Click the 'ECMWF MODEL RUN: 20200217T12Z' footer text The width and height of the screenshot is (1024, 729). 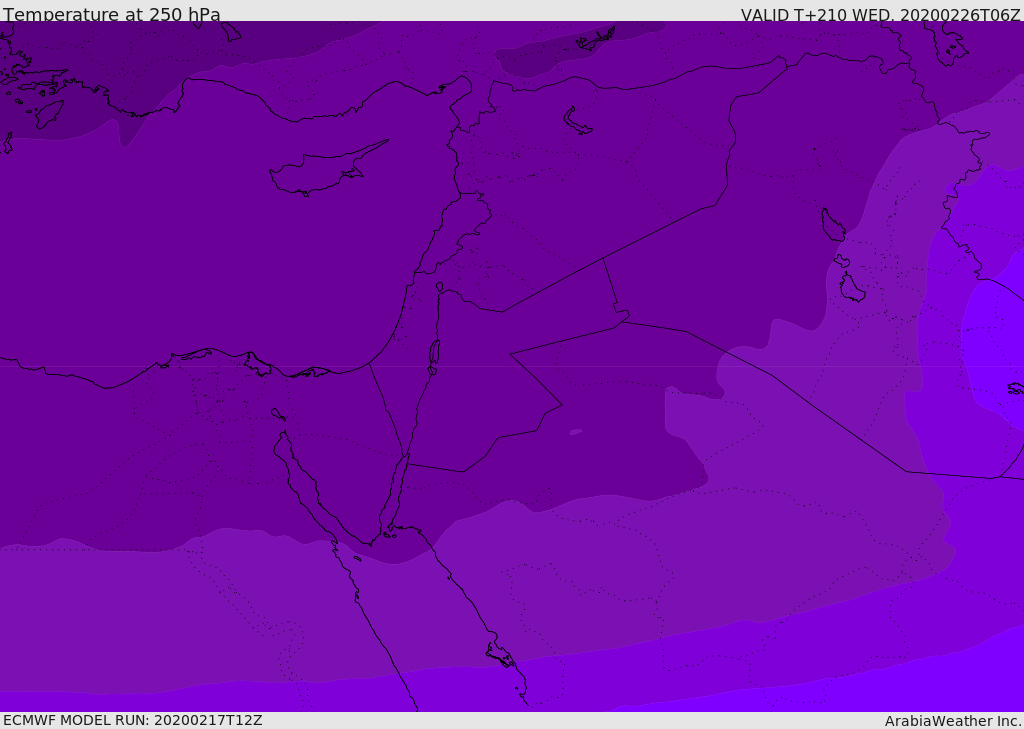pos(133,720)
